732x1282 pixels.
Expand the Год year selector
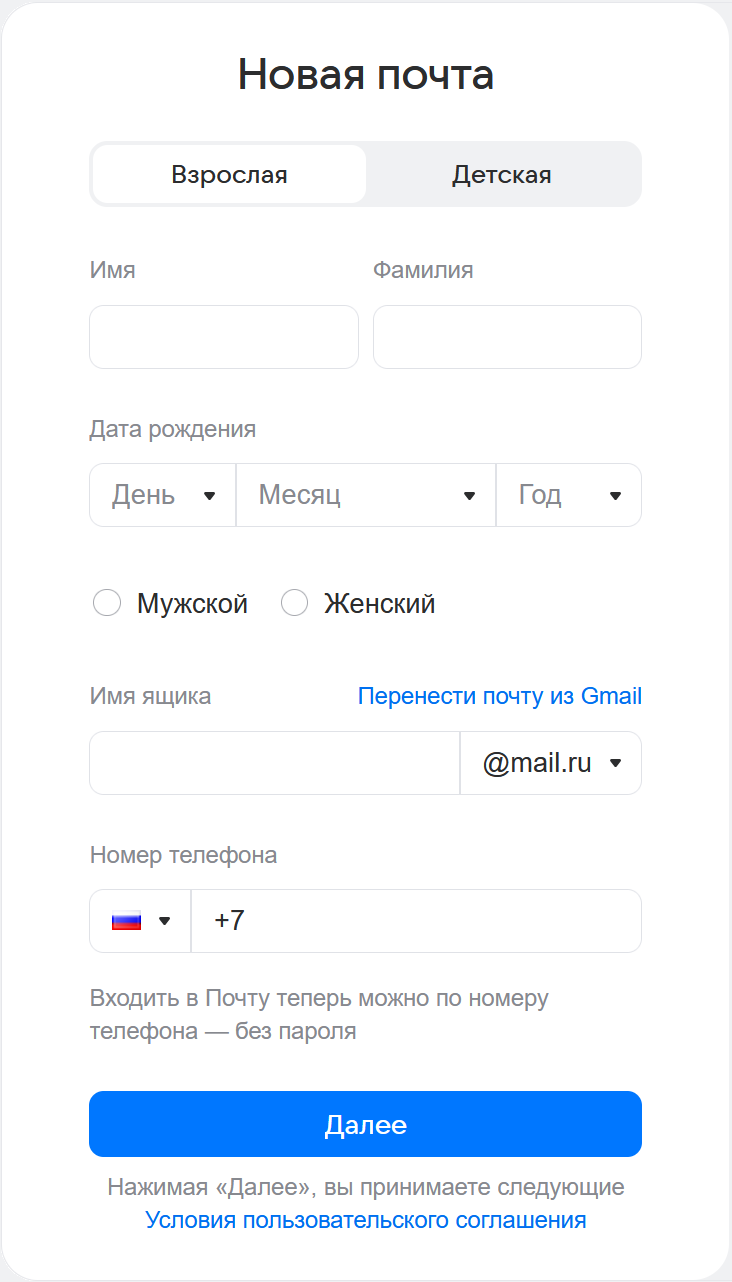[569, 495]
